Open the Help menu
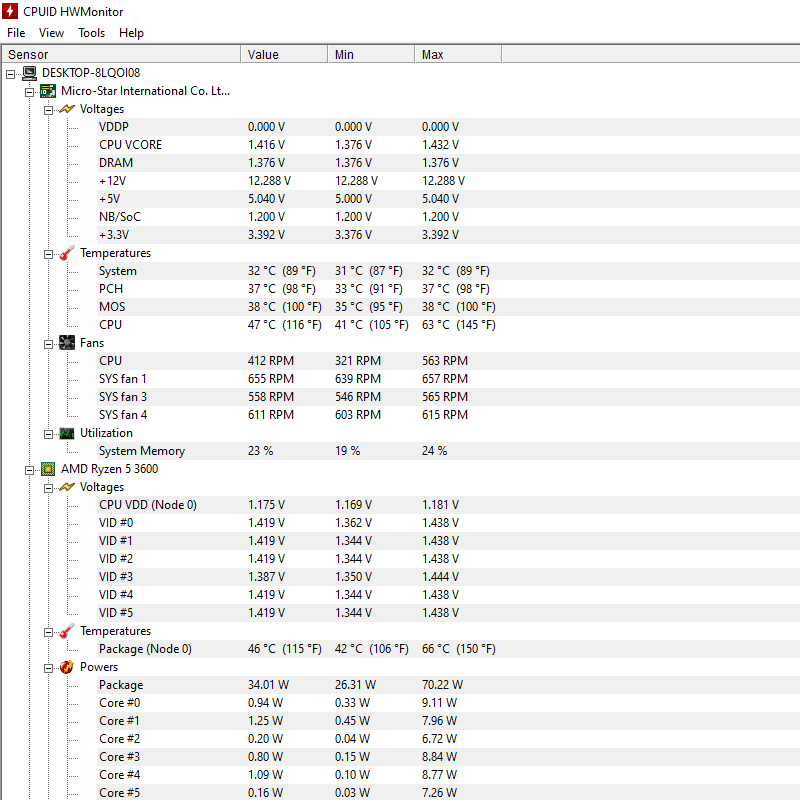800x800 pixels. (131, 33)
